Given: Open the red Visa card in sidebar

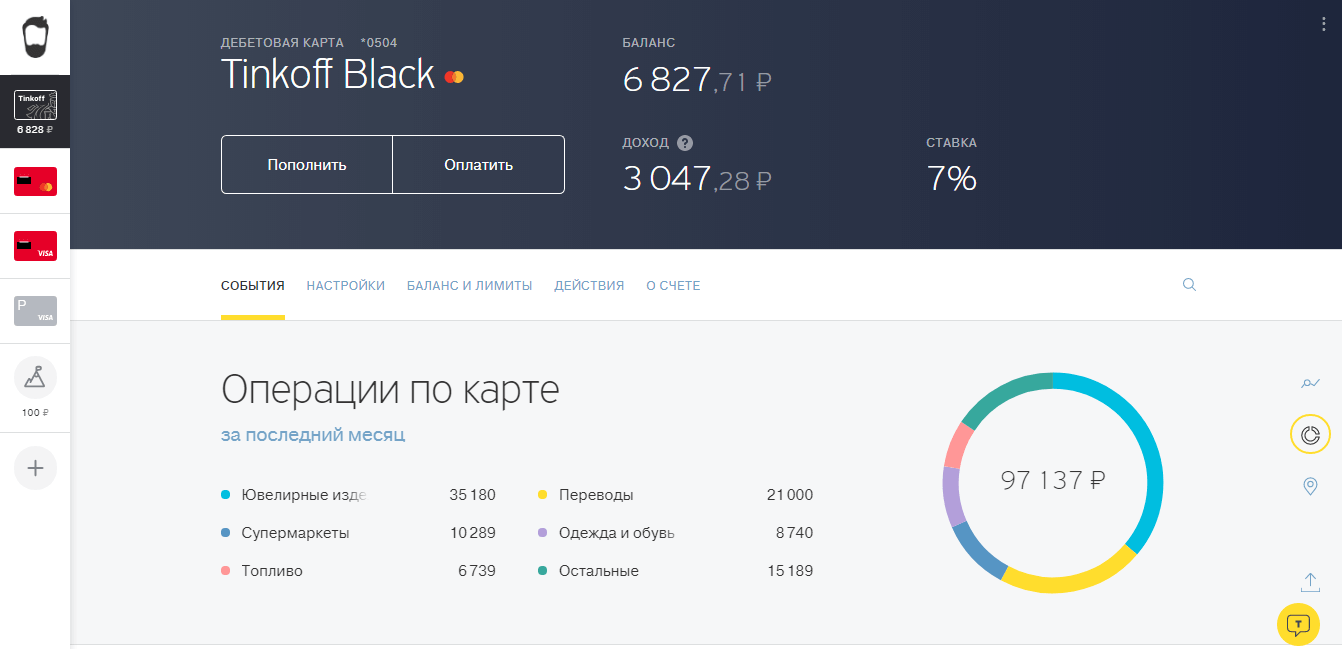Looking at the screenshot, I should pos(35,246).
